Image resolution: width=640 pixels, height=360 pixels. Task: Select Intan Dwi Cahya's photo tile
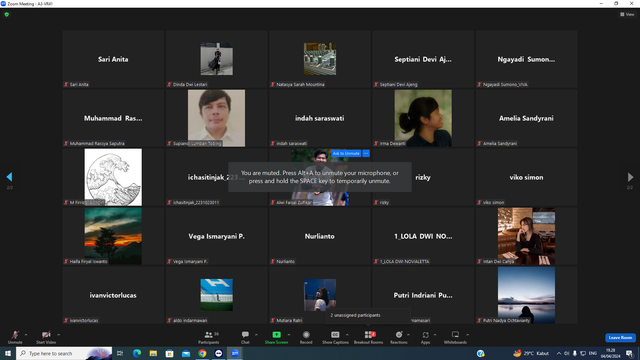526,236
